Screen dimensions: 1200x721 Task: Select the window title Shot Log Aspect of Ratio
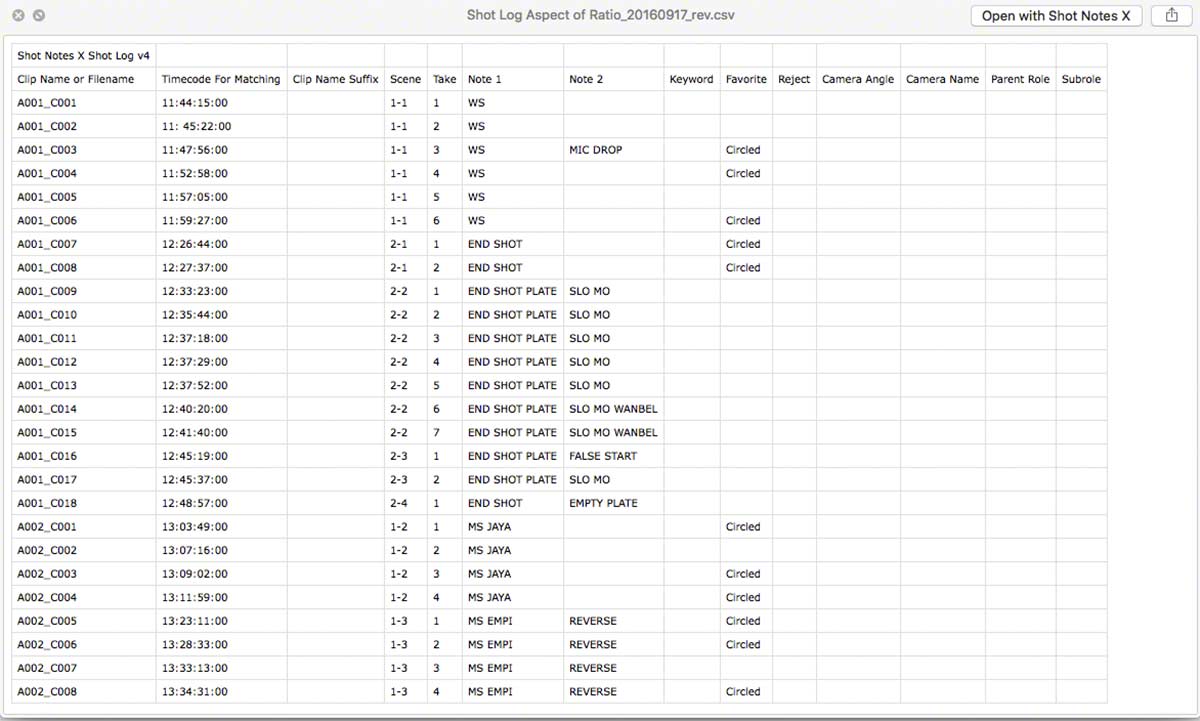tap(601, 16)
